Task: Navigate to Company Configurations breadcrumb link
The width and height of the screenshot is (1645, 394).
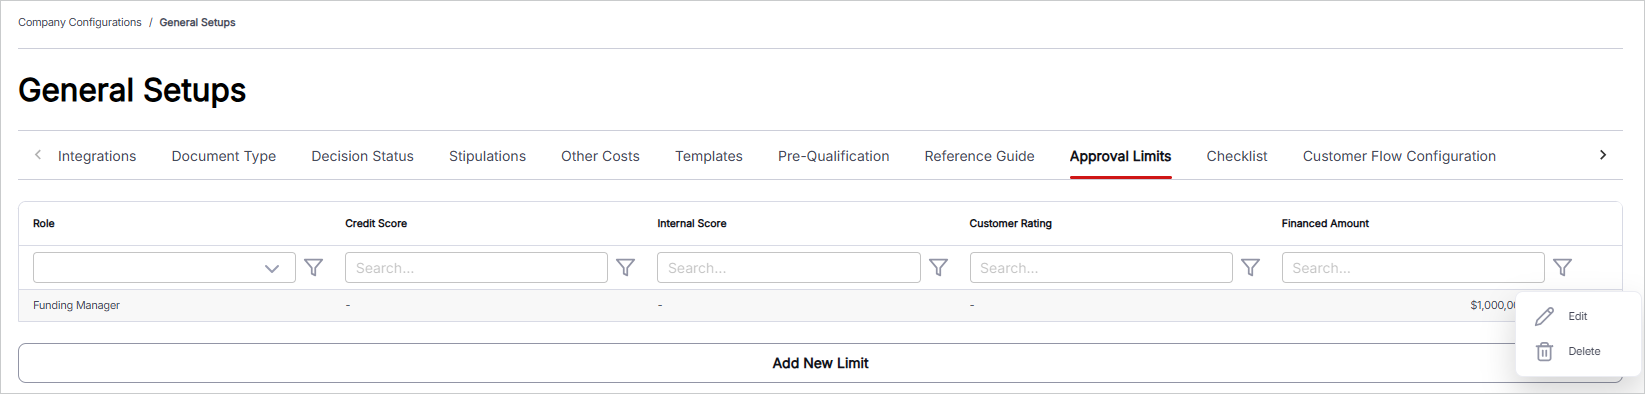Action: (x=80, y=22)
